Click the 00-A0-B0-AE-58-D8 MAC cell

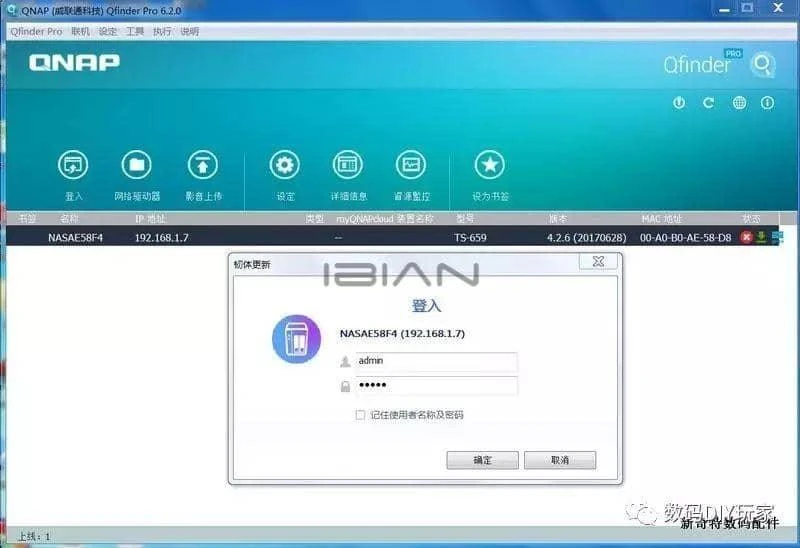tap(686, 238)
